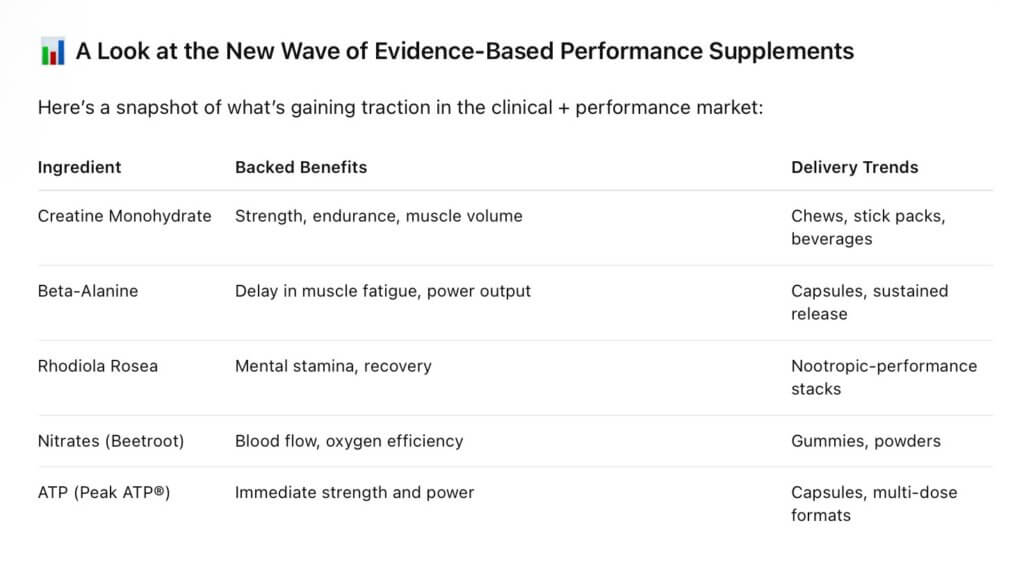
Task: Click the Nitrates (Beetroot) cell
Action: point(111,441)
